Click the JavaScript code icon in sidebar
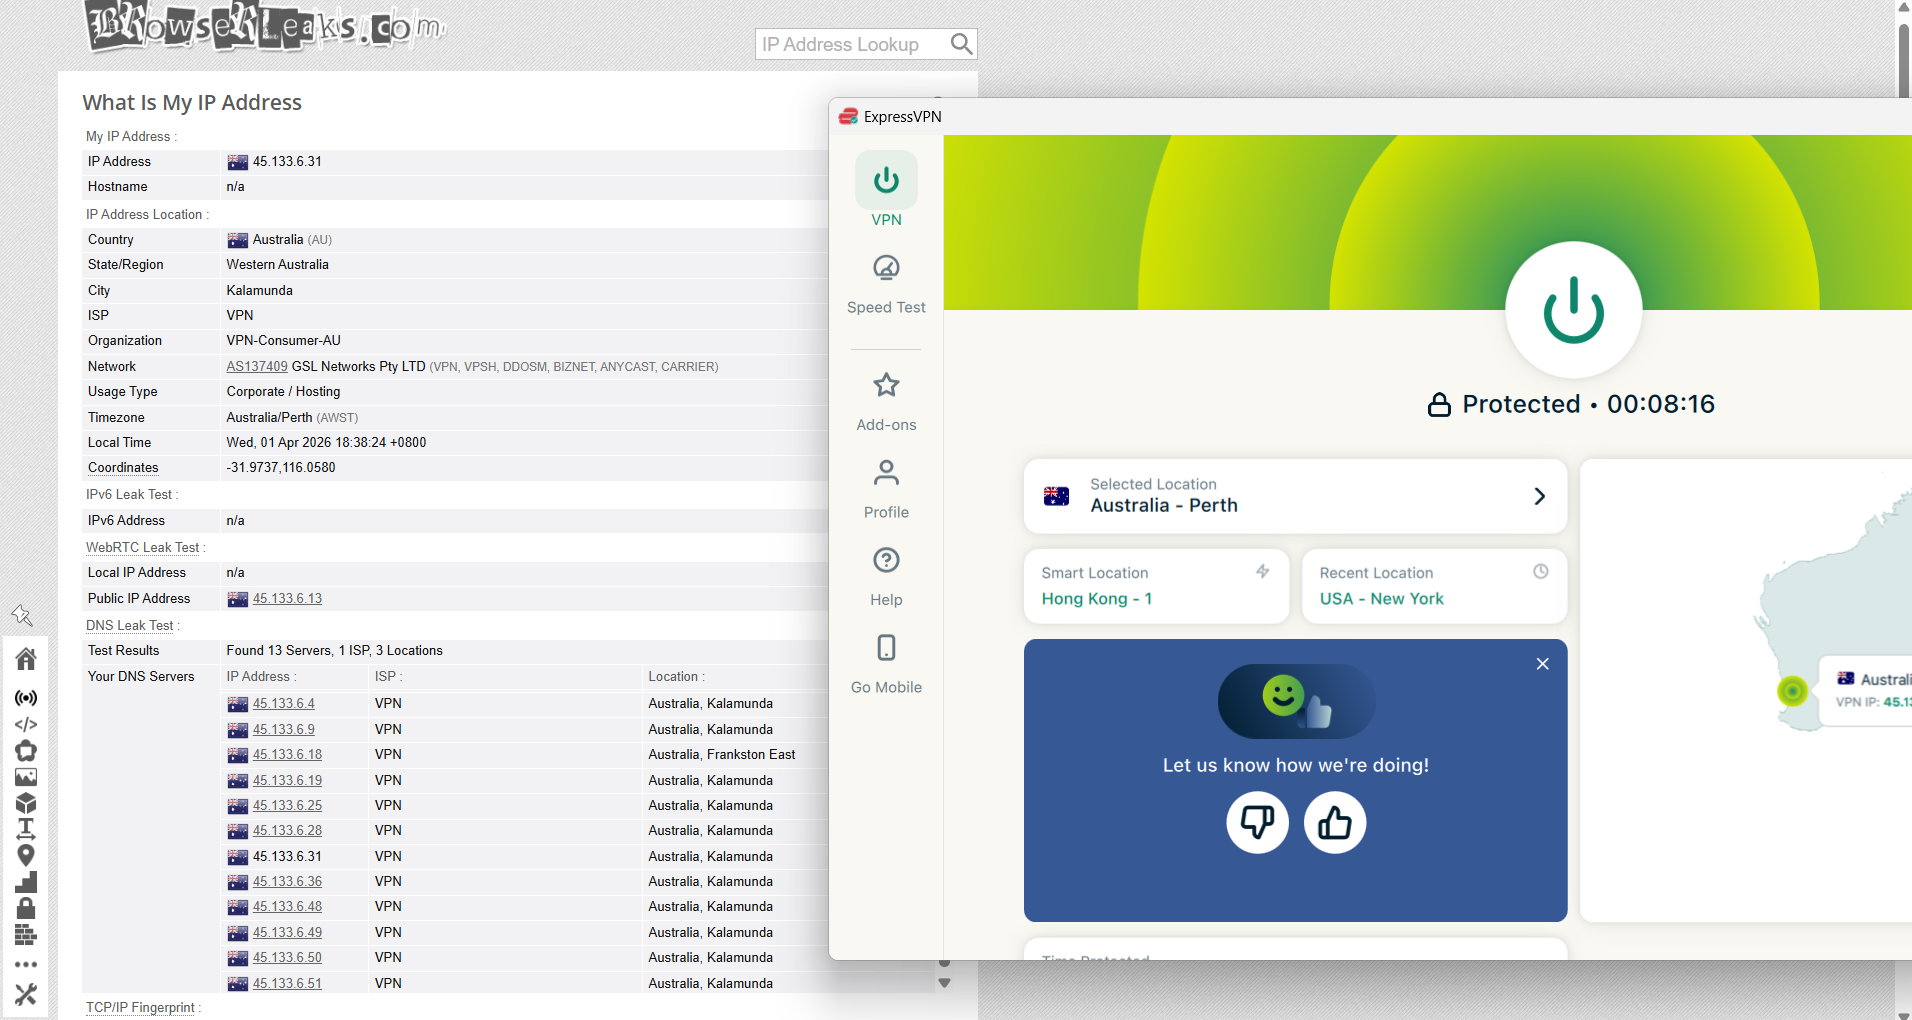This screenshot has width=1912, height=1020. pyautogui.click(x=26, y=724)
